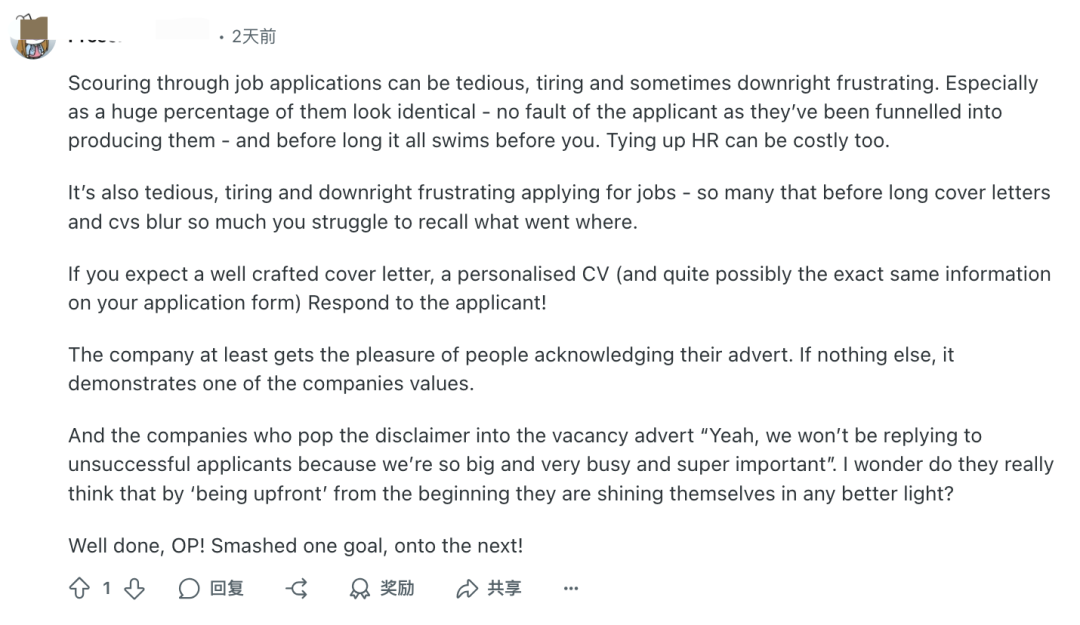Click the speech bubble reply icon

point(189,588)
